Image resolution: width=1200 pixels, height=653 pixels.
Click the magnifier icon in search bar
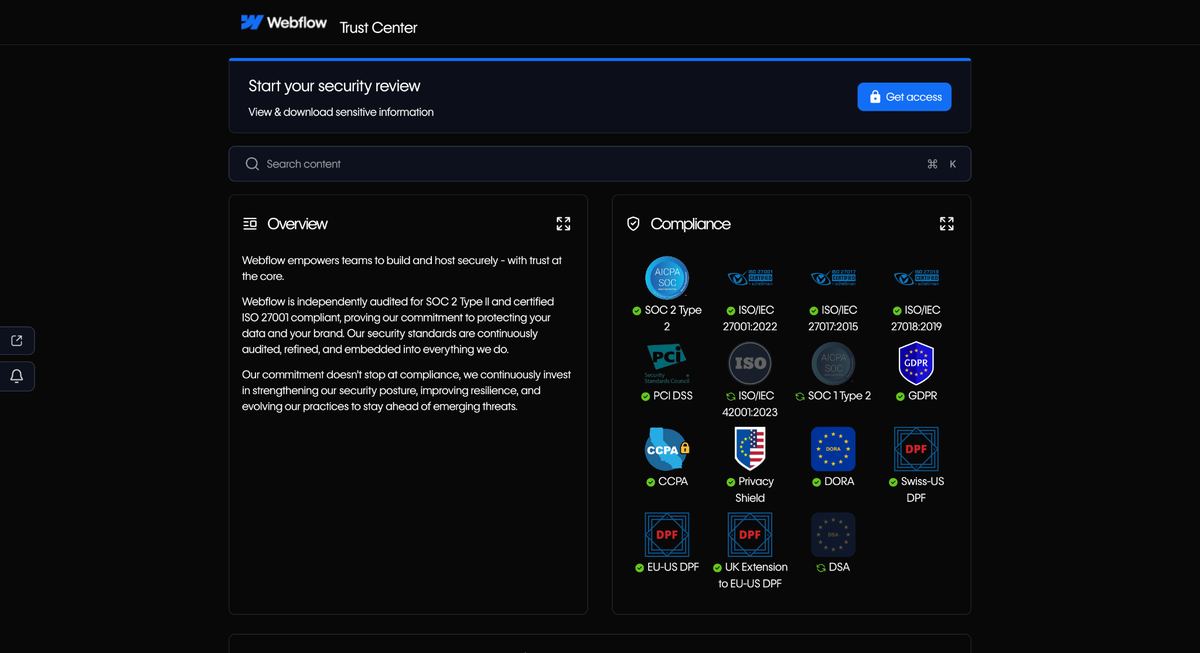click(252, 164)
